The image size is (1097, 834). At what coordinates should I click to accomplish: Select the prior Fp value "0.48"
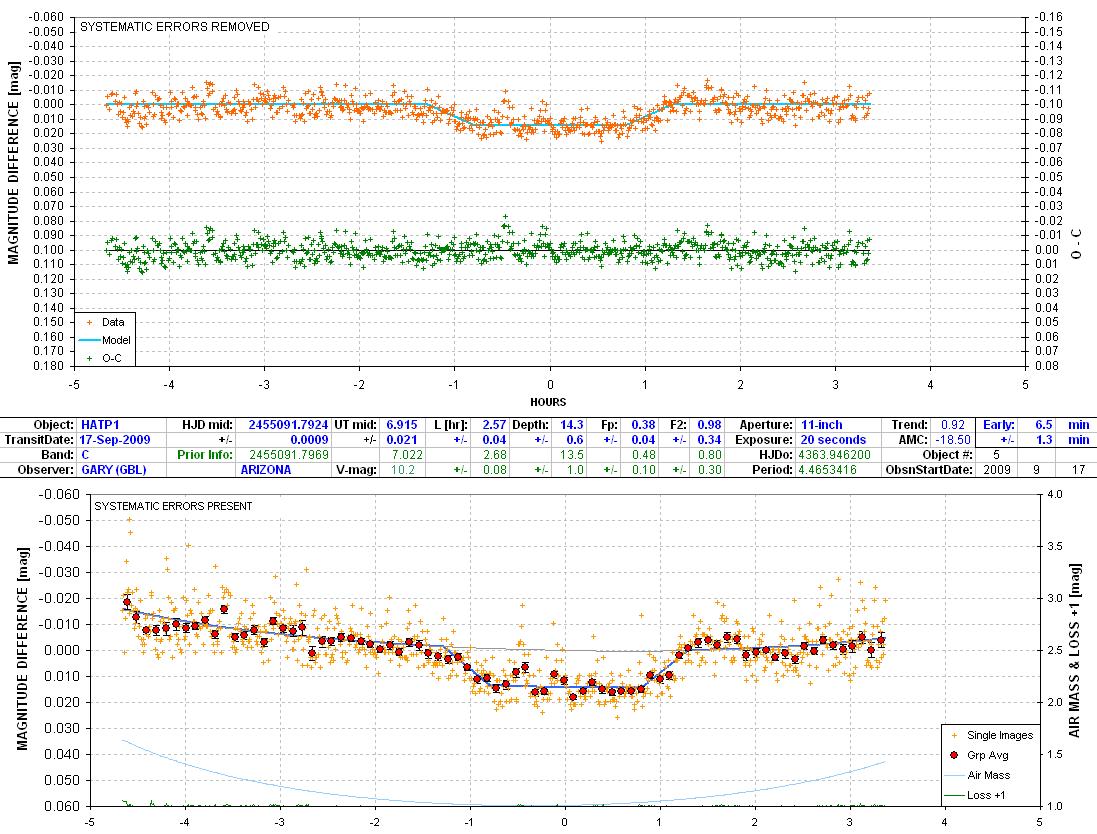[x=644, y=455]
